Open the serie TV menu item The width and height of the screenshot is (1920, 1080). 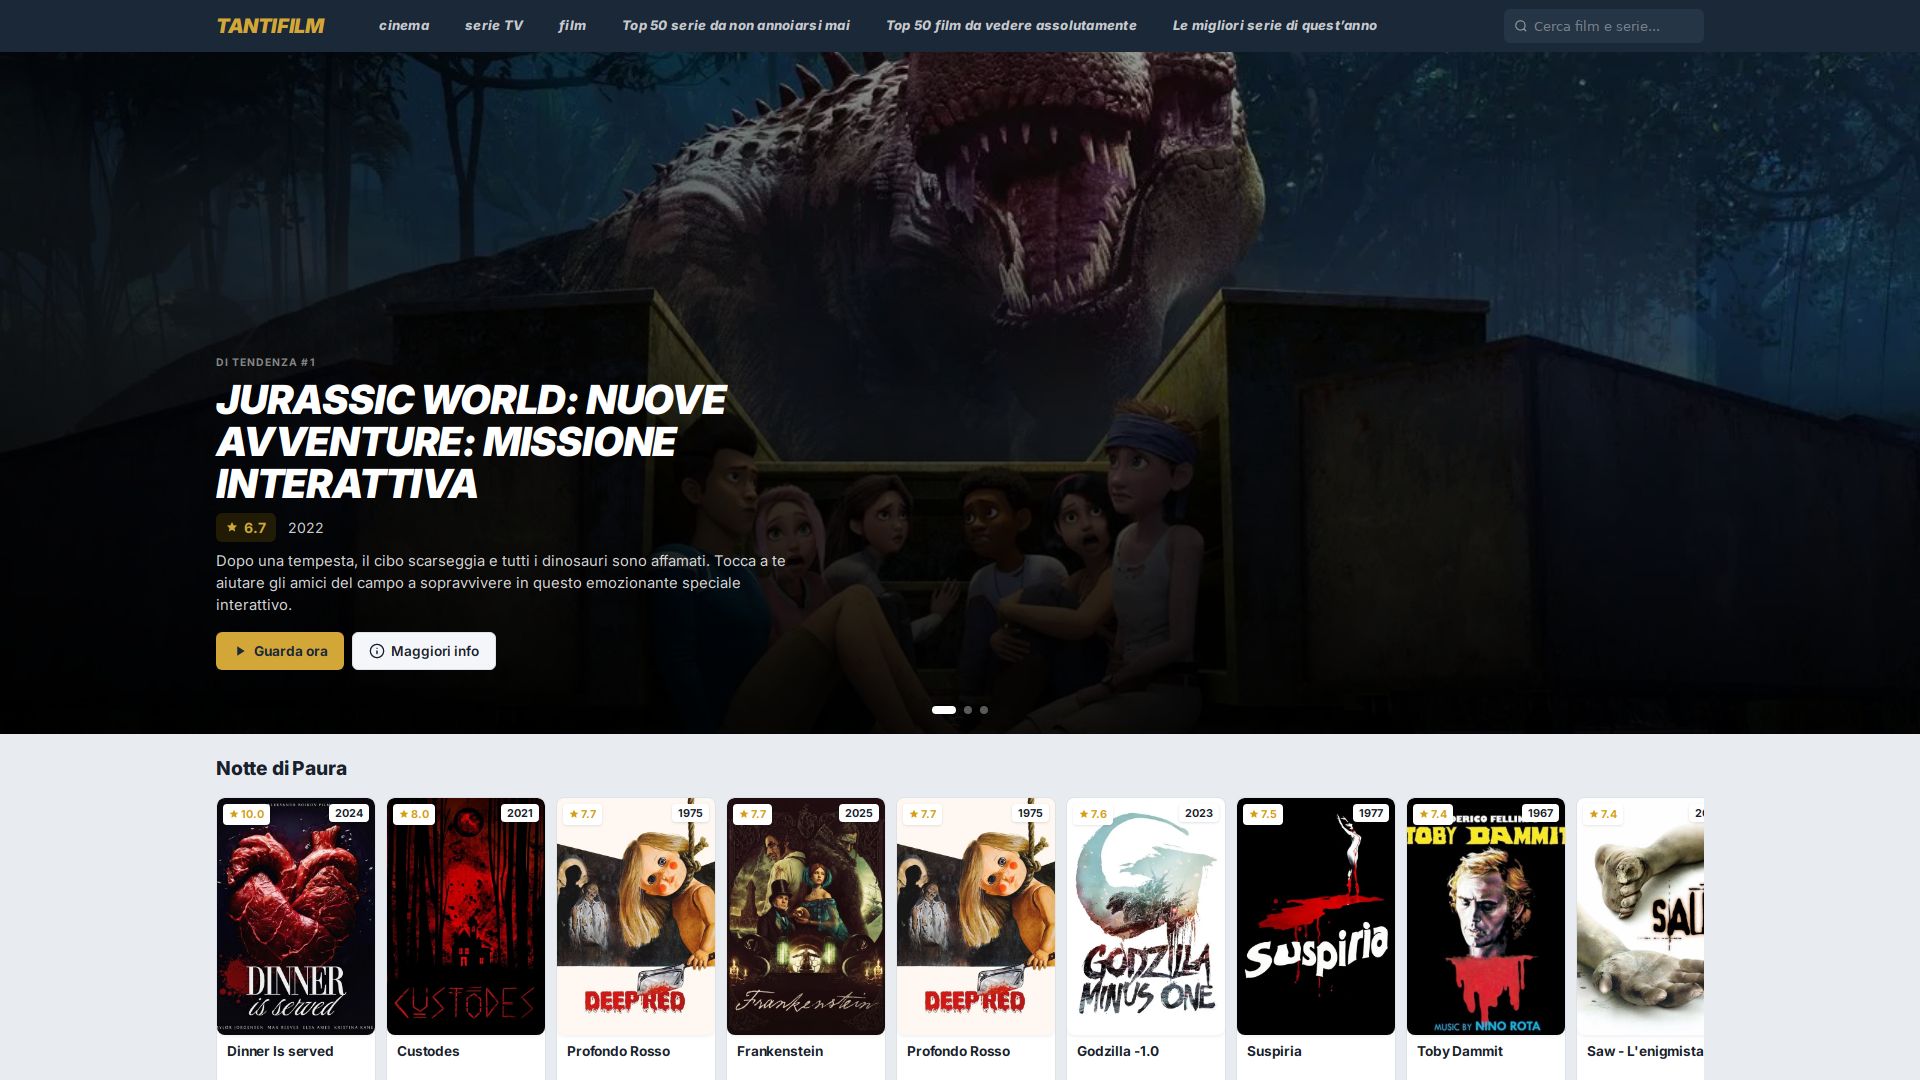494,26
